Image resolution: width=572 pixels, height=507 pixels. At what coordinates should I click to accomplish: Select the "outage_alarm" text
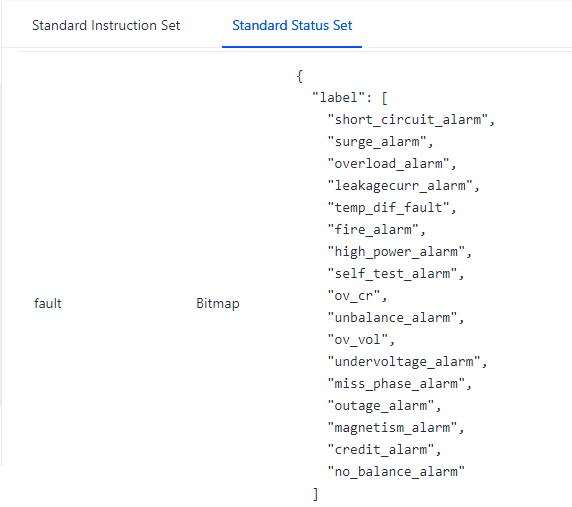tap(384, 406)
